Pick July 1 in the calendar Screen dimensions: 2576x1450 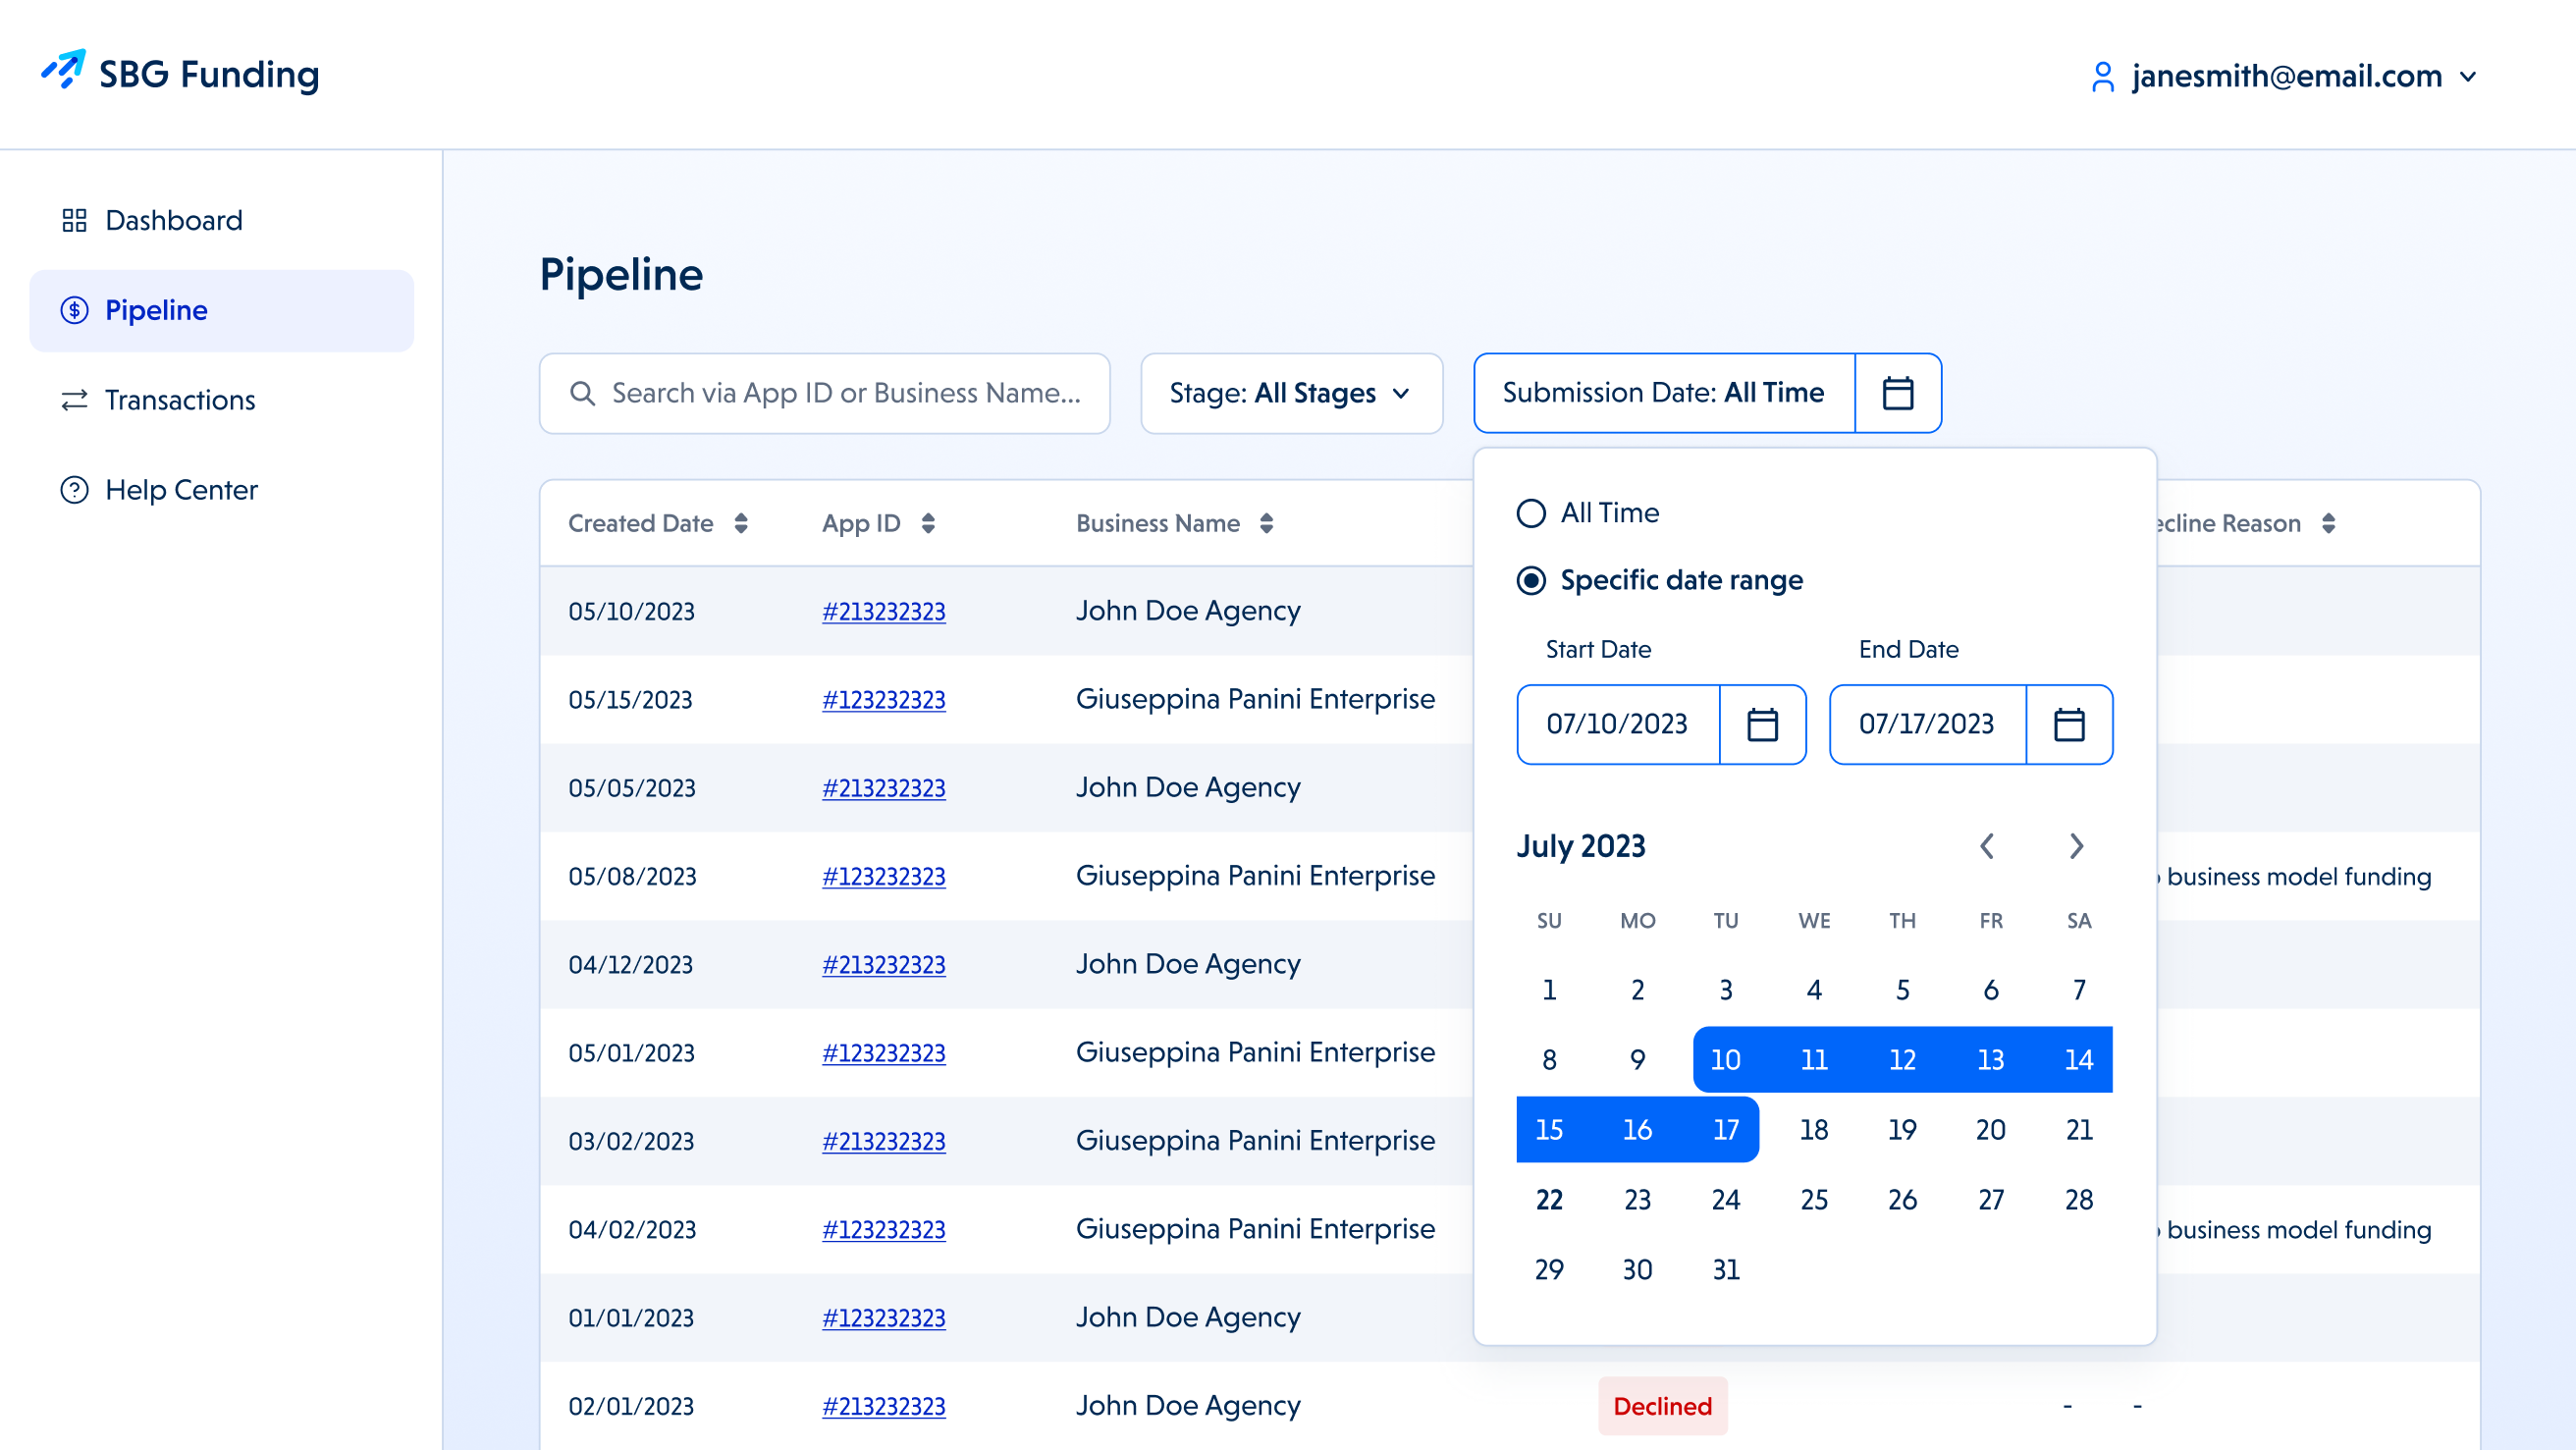(1549, 989)
